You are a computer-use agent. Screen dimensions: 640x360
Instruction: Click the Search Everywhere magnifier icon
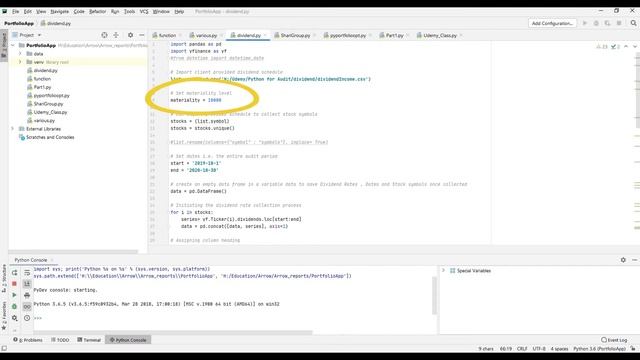633,23
